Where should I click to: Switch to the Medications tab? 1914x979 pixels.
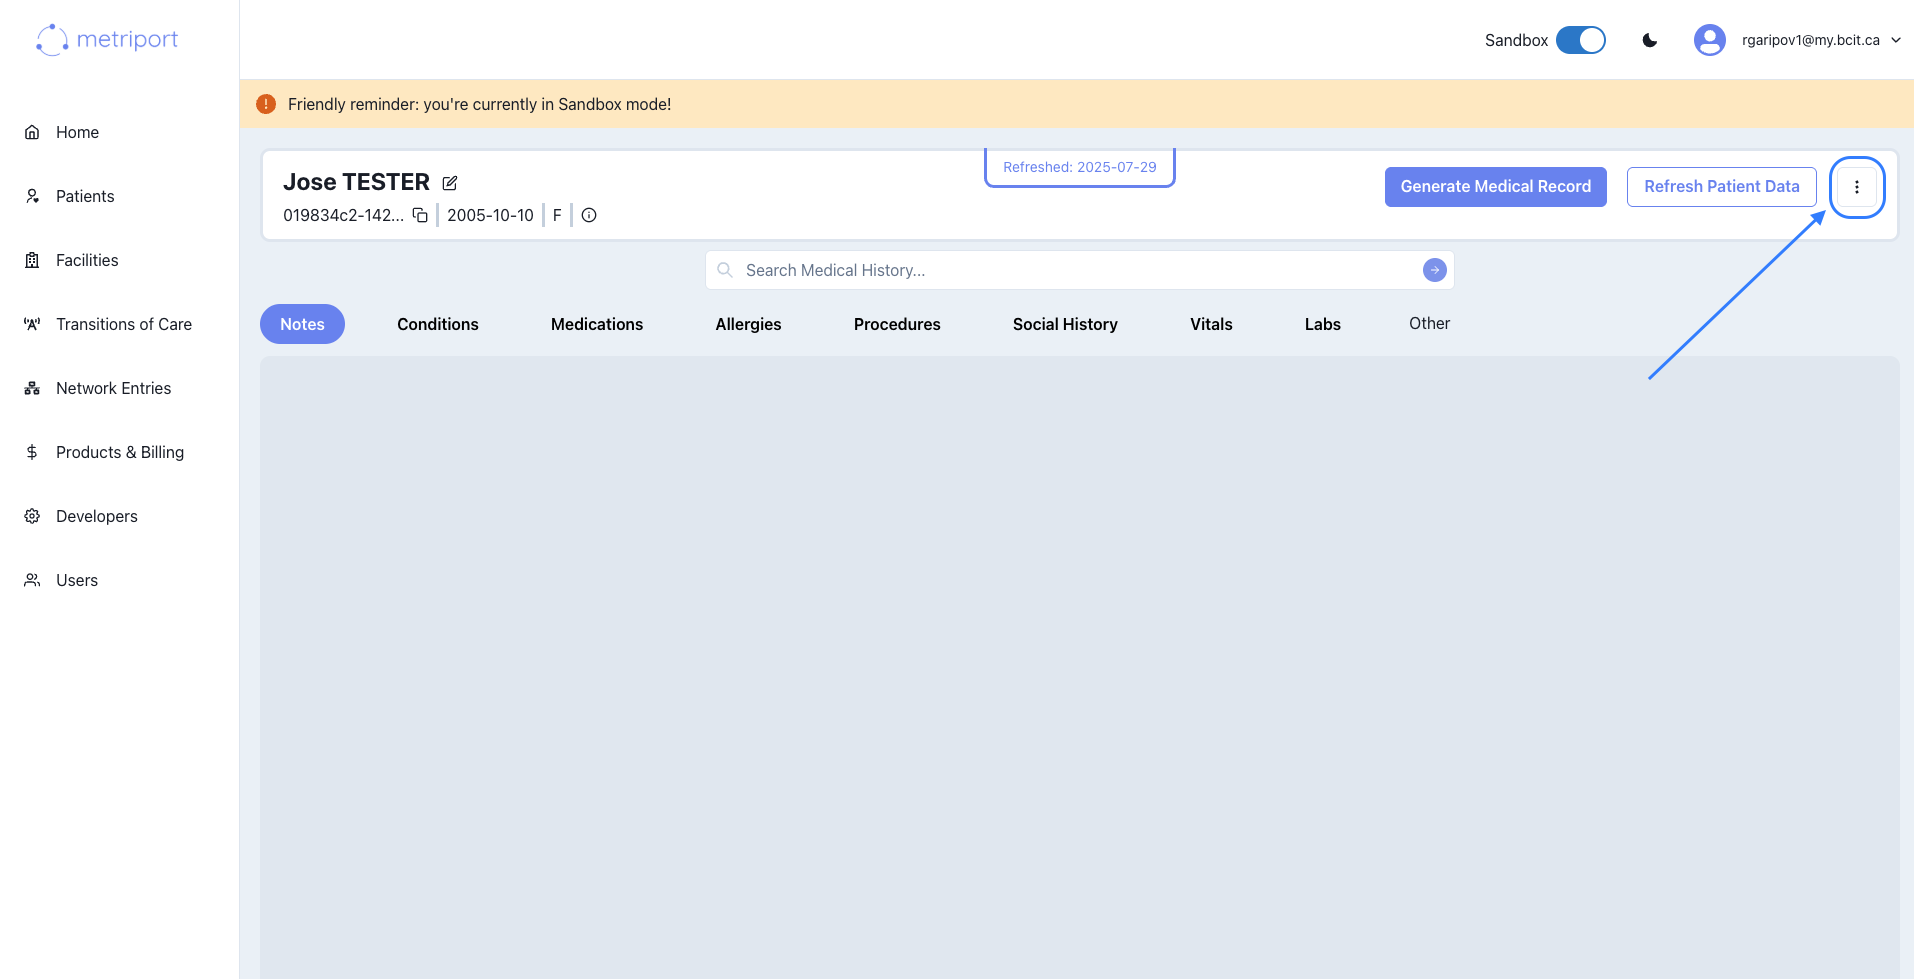(x=596, y=324)
